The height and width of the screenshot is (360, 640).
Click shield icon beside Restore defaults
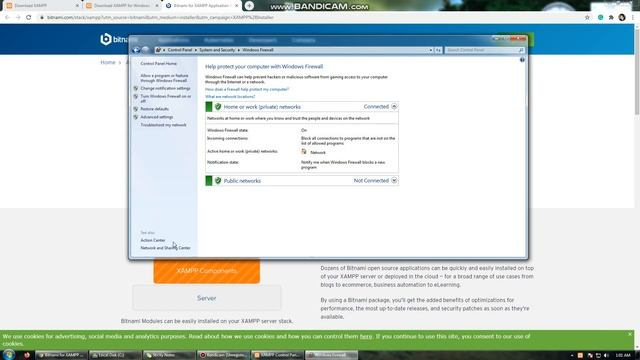click(x=136, y=109)
